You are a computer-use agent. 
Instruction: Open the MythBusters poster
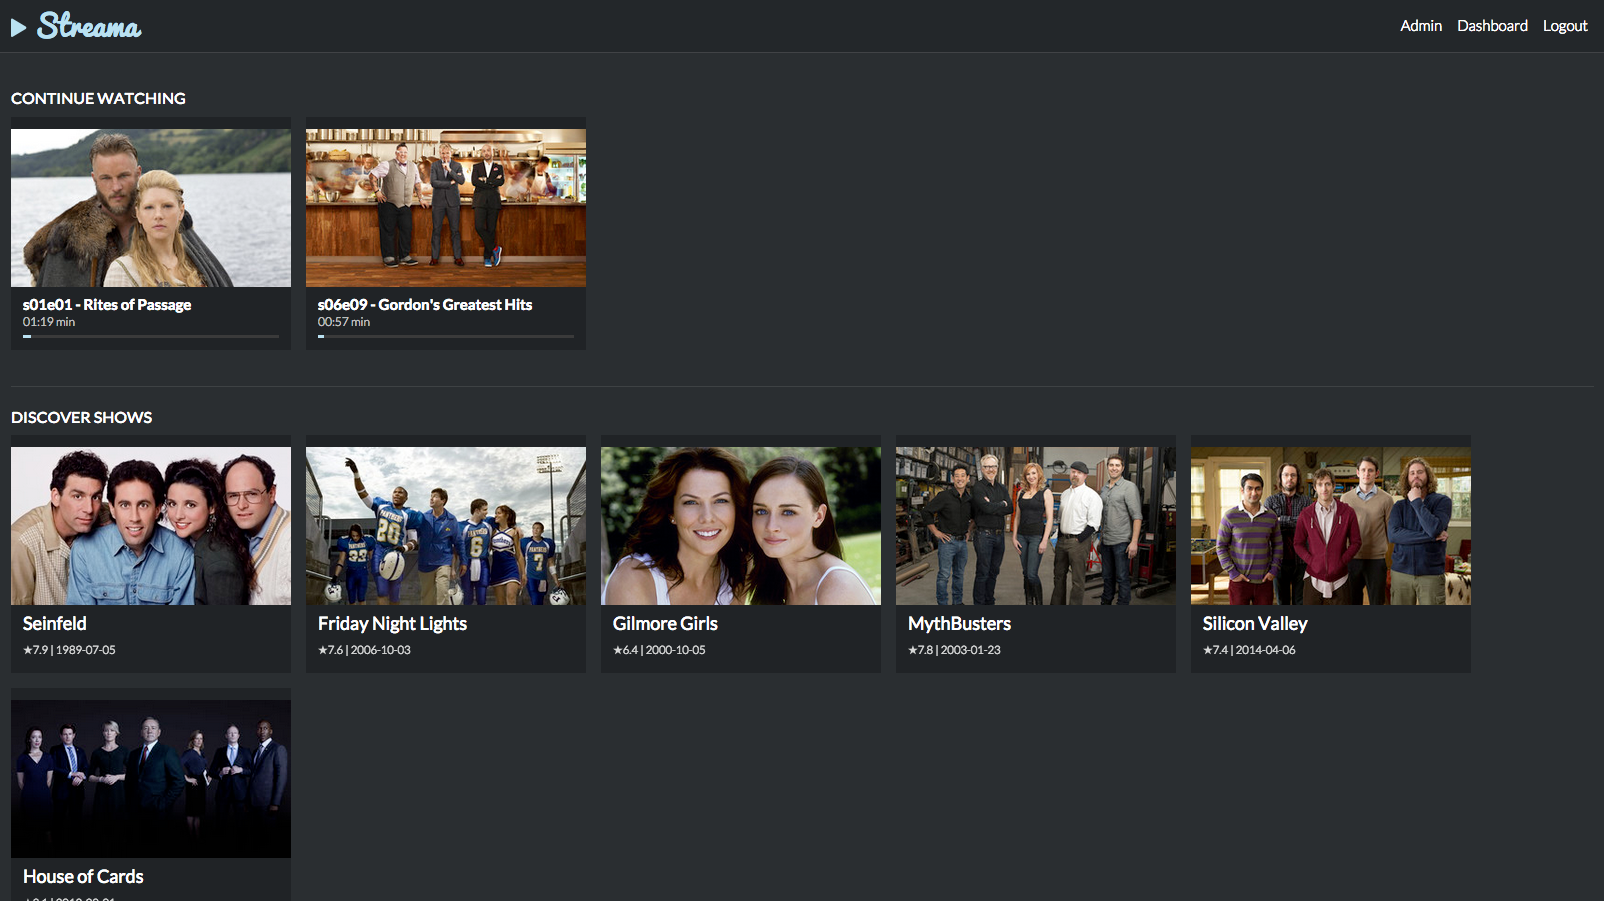(1036, 526)
